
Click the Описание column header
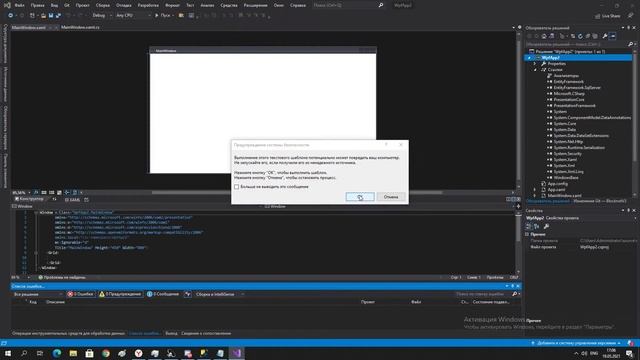coord(56,302)
